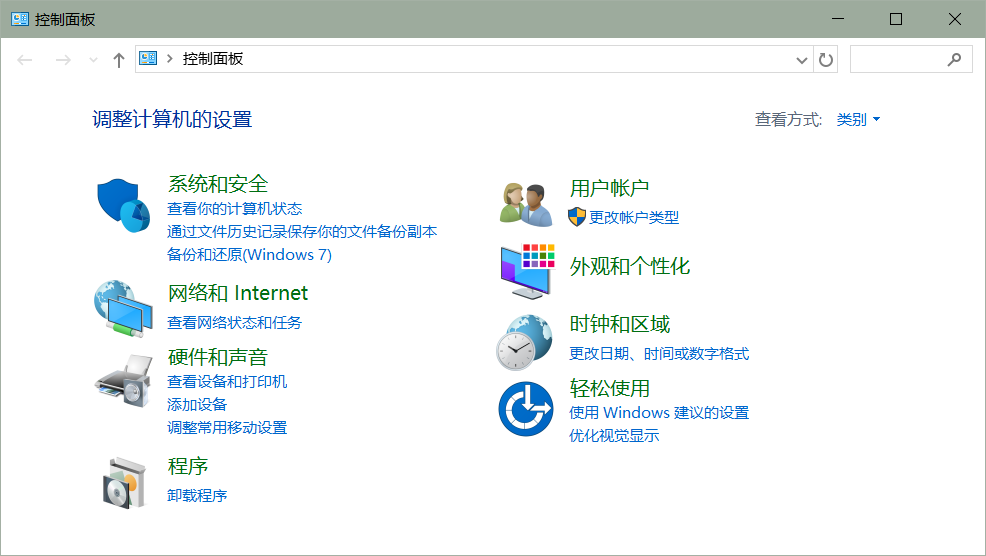The height and width of the screenshot is (556, 986).
Task: Open the Appearance and Personalization monitor icon
Action: (x=528, y=271)
